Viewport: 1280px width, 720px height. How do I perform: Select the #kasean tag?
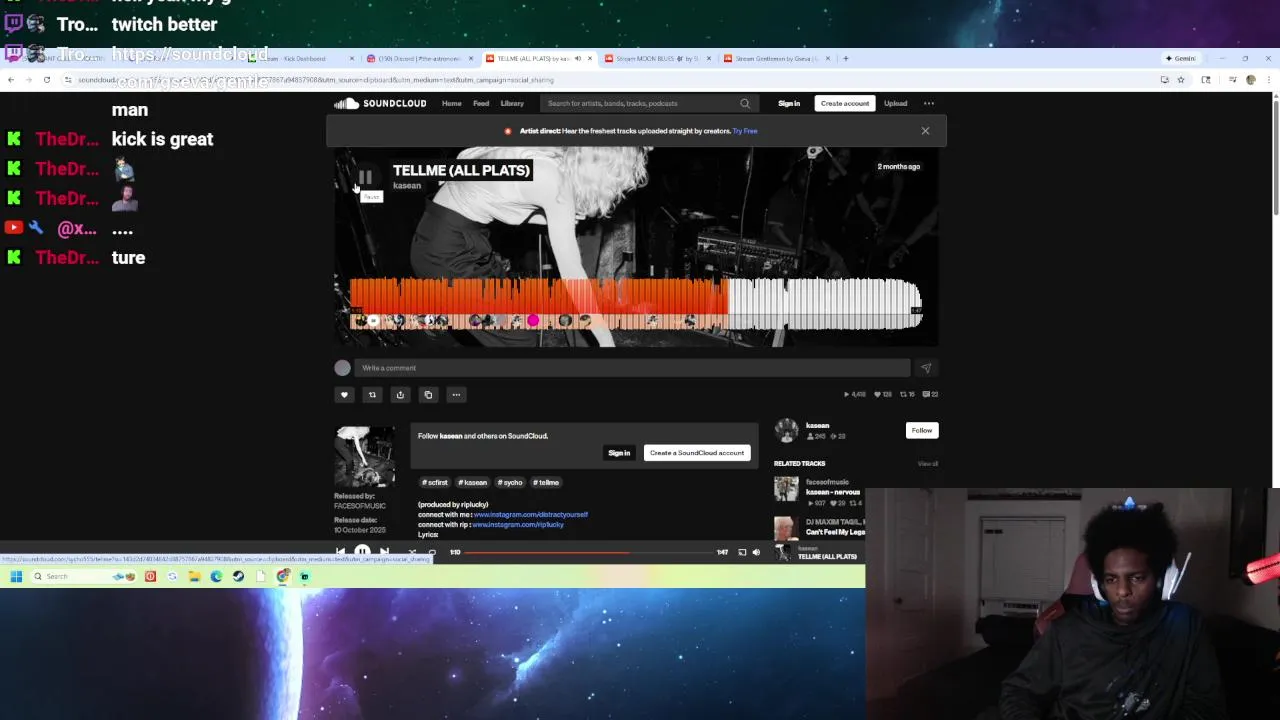click(x=473, y=482)
